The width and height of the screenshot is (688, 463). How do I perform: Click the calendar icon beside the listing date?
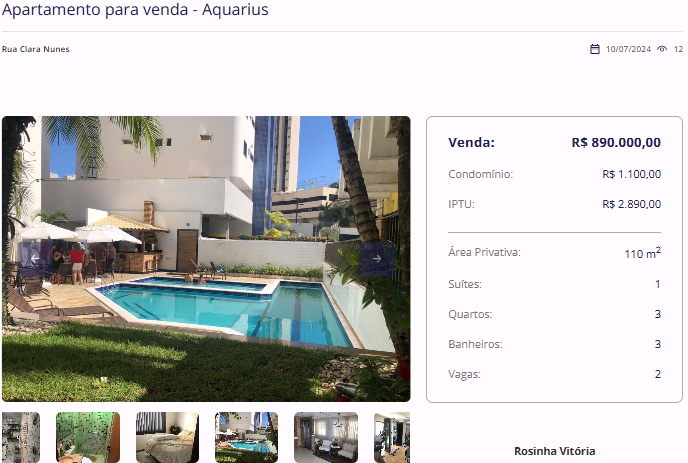point(595,49)
